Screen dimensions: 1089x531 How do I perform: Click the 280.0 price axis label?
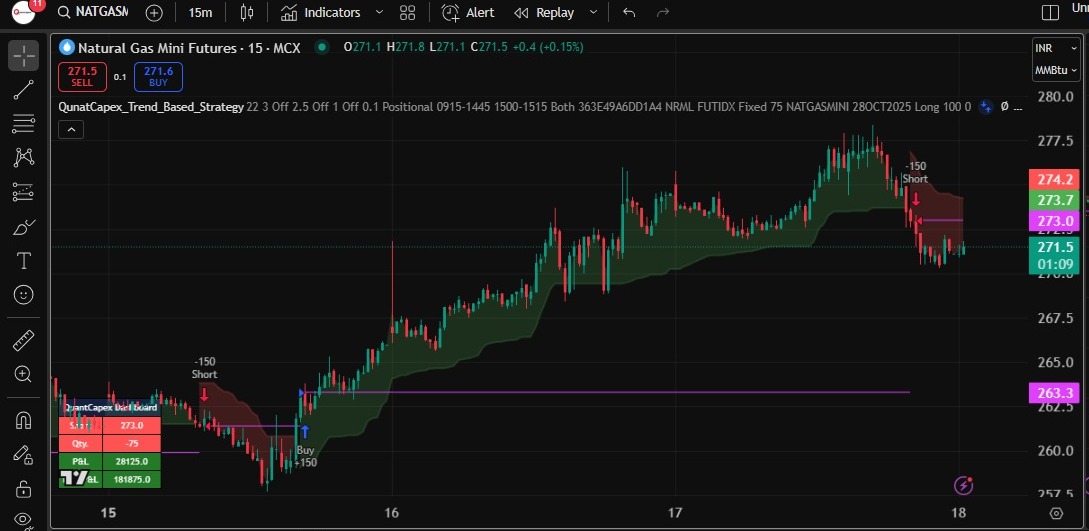(1055, 96)
